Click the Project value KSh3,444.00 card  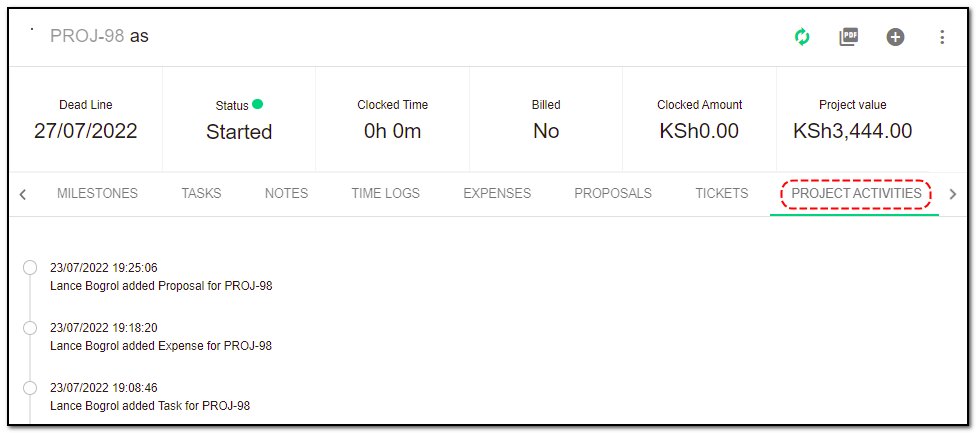852,119
